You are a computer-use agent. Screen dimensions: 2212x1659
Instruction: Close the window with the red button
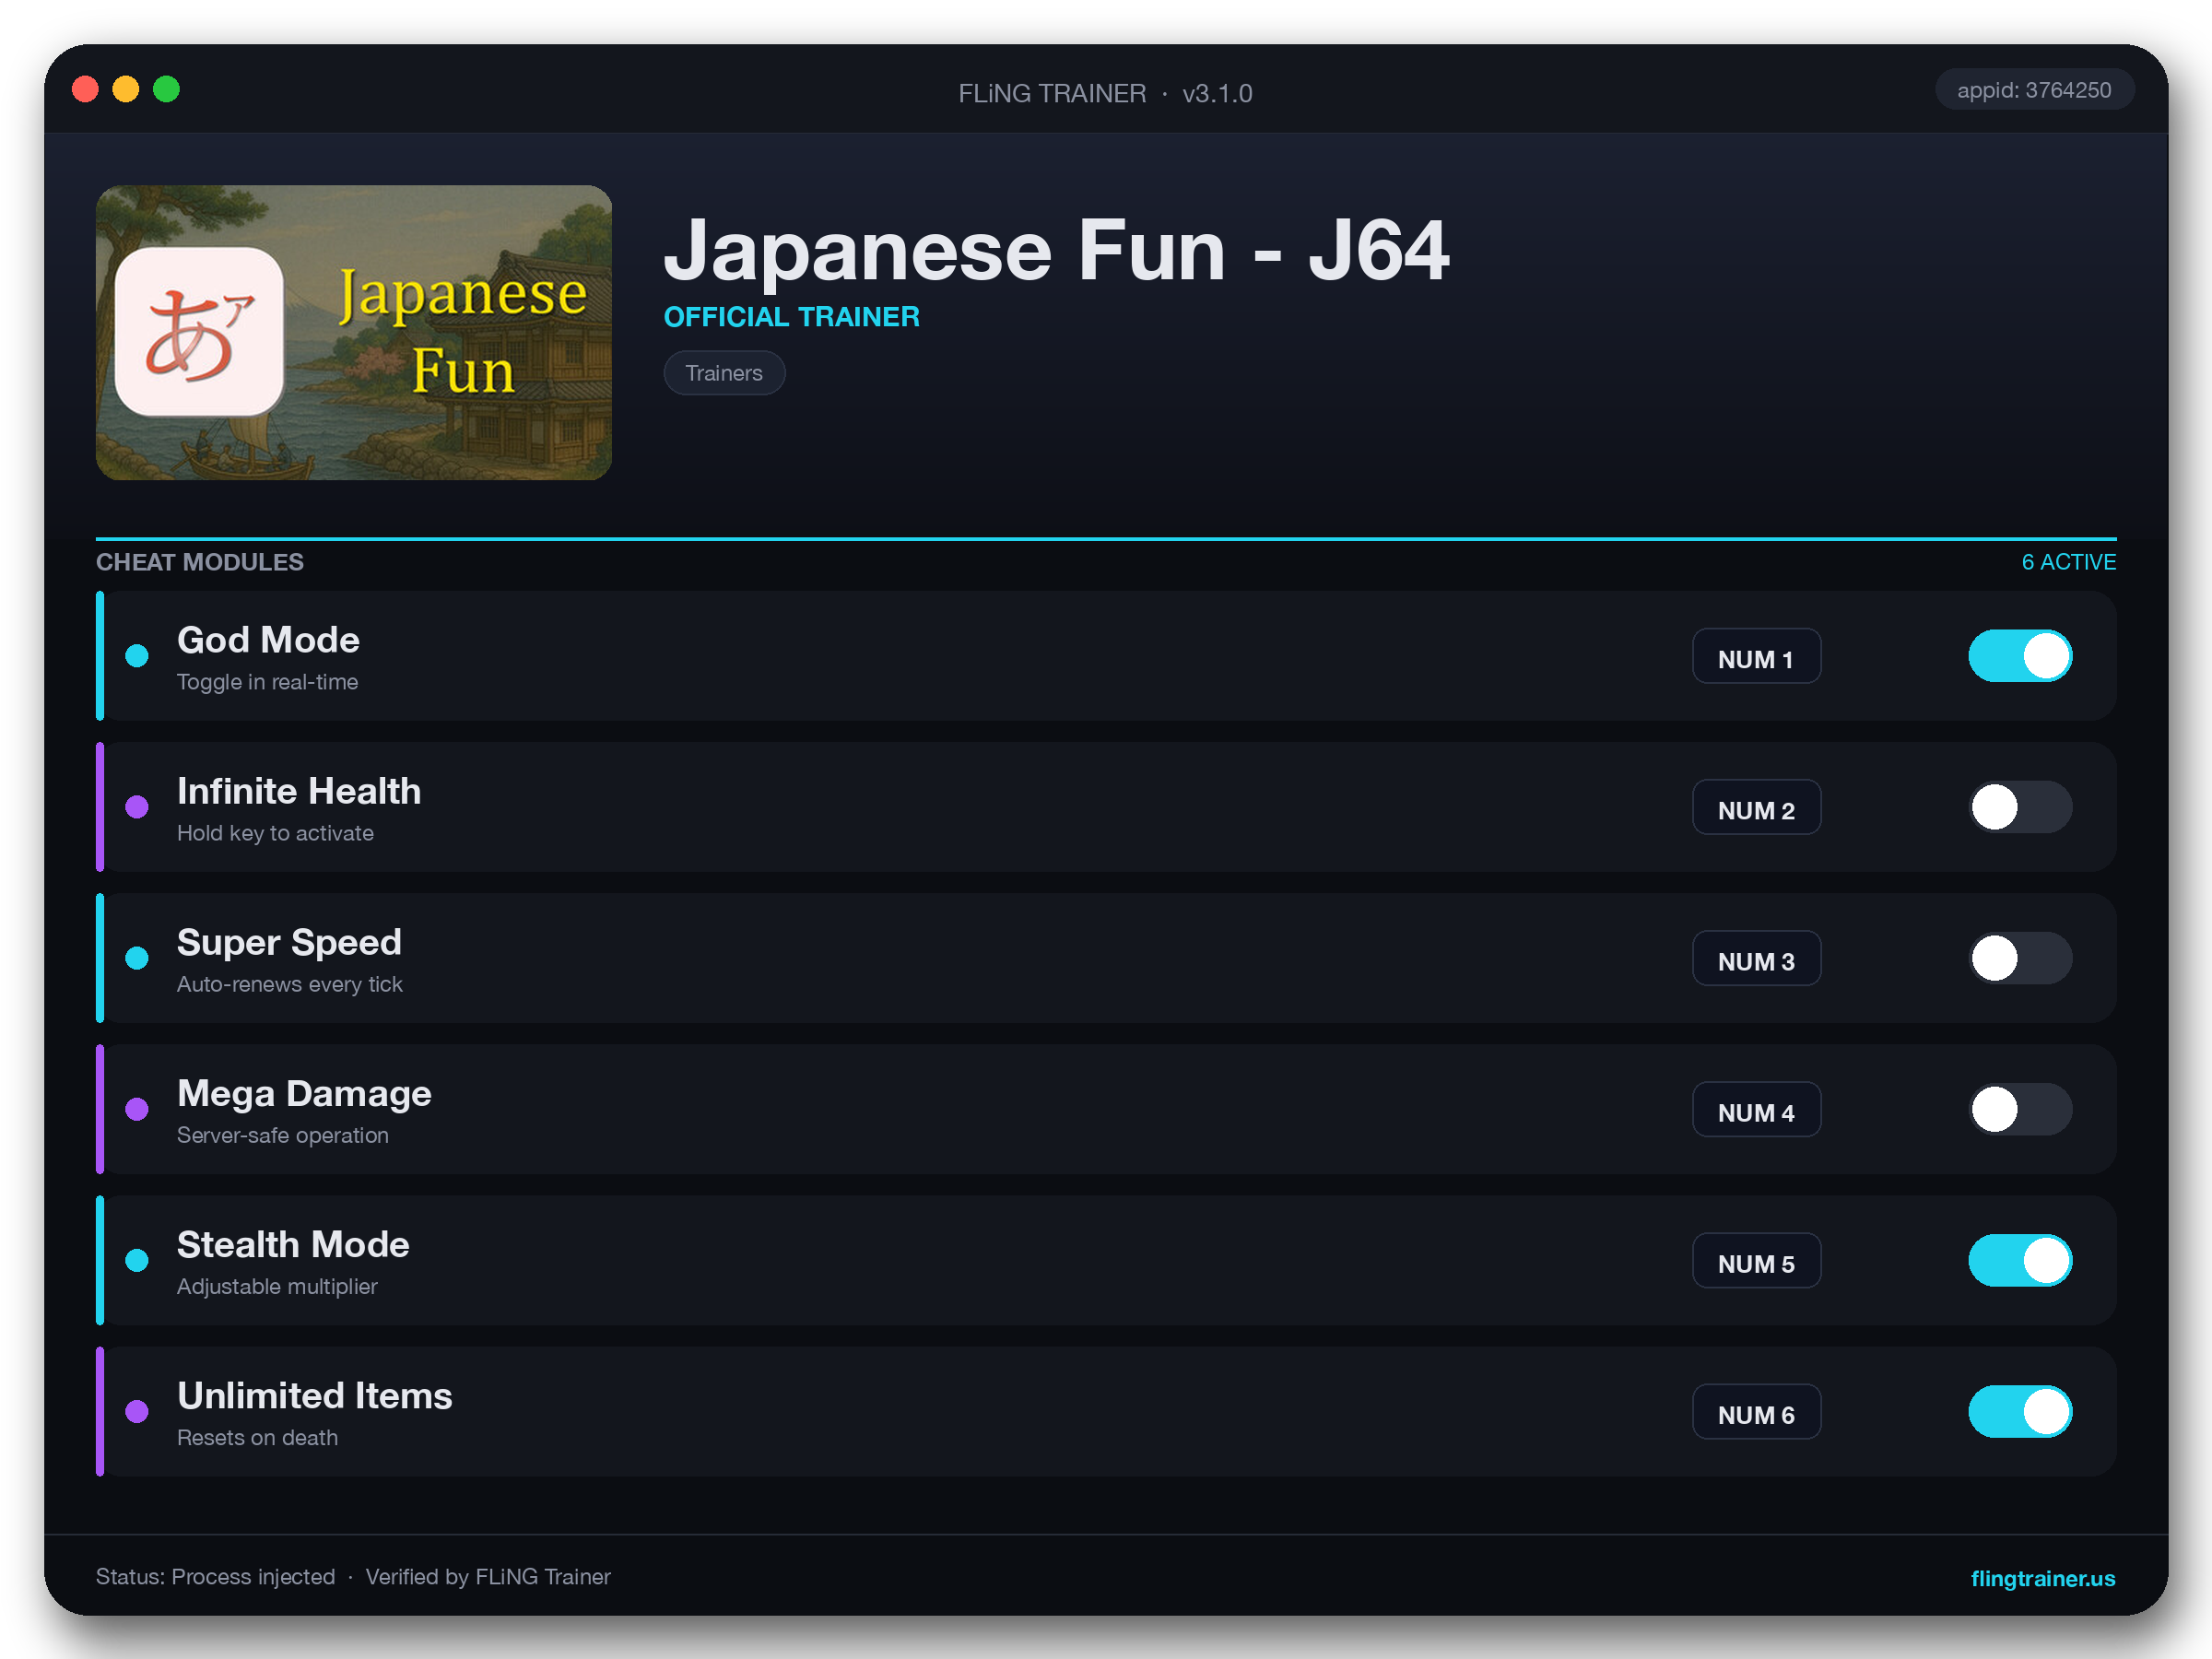click(x=85, y=89)
